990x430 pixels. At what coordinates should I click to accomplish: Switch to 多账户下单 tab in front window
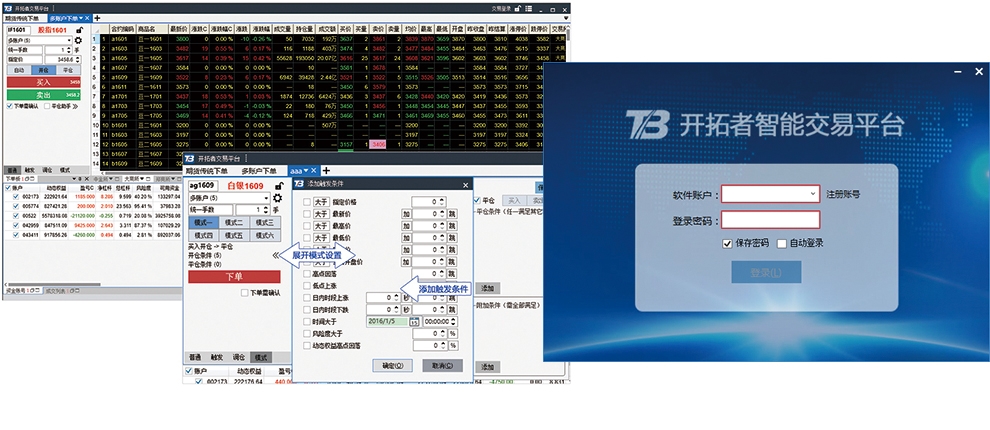click(259, 170)
